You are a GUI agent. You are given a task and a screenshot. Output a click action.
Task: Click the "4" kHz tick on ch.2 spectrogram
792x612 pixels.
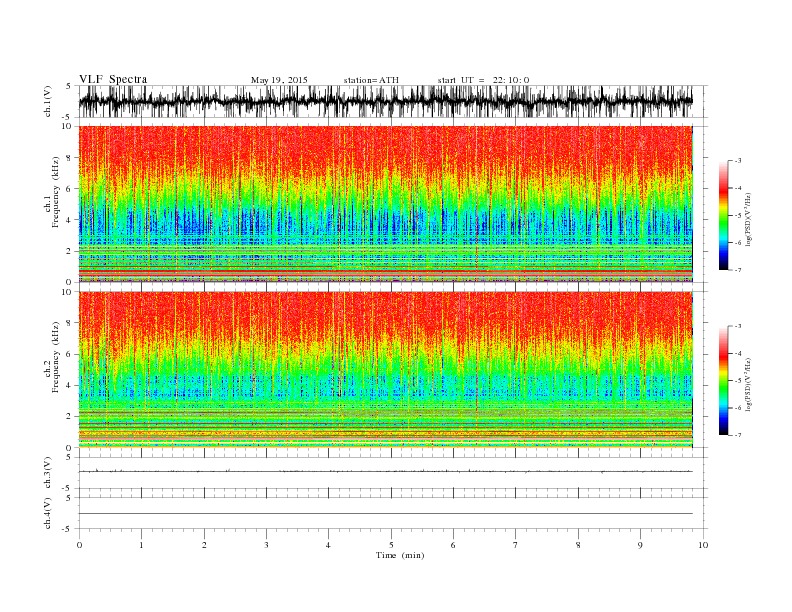(69, 386)
